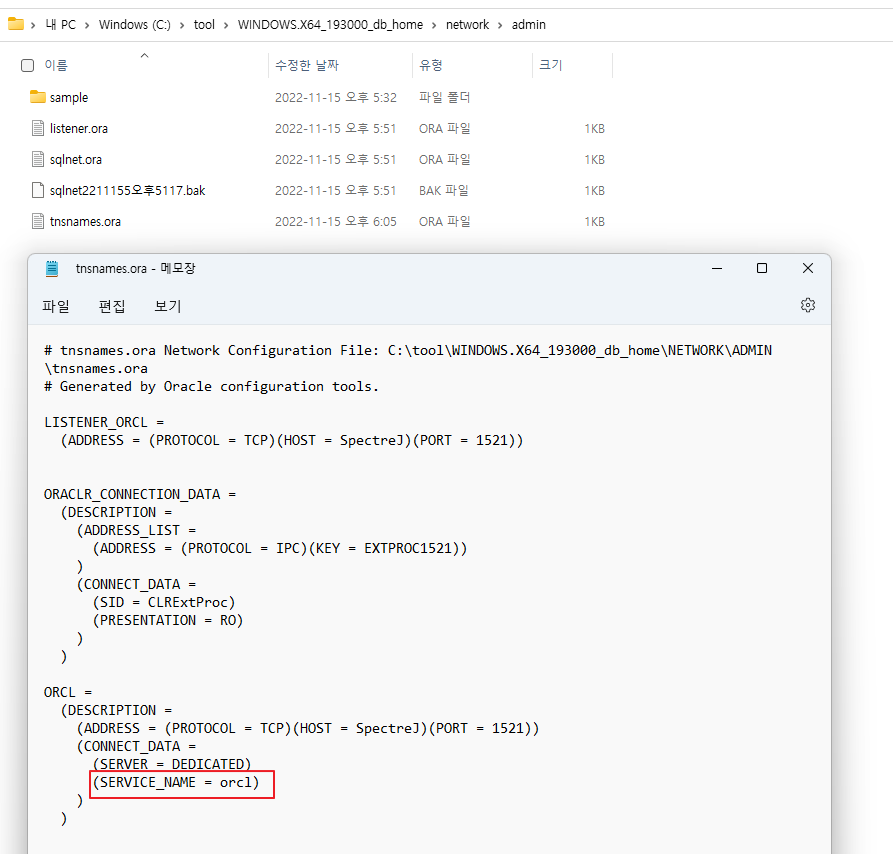Open the 보기 menu in Notepad
The height and width of the screenshot is (854, 893).
tap(167, 306)
